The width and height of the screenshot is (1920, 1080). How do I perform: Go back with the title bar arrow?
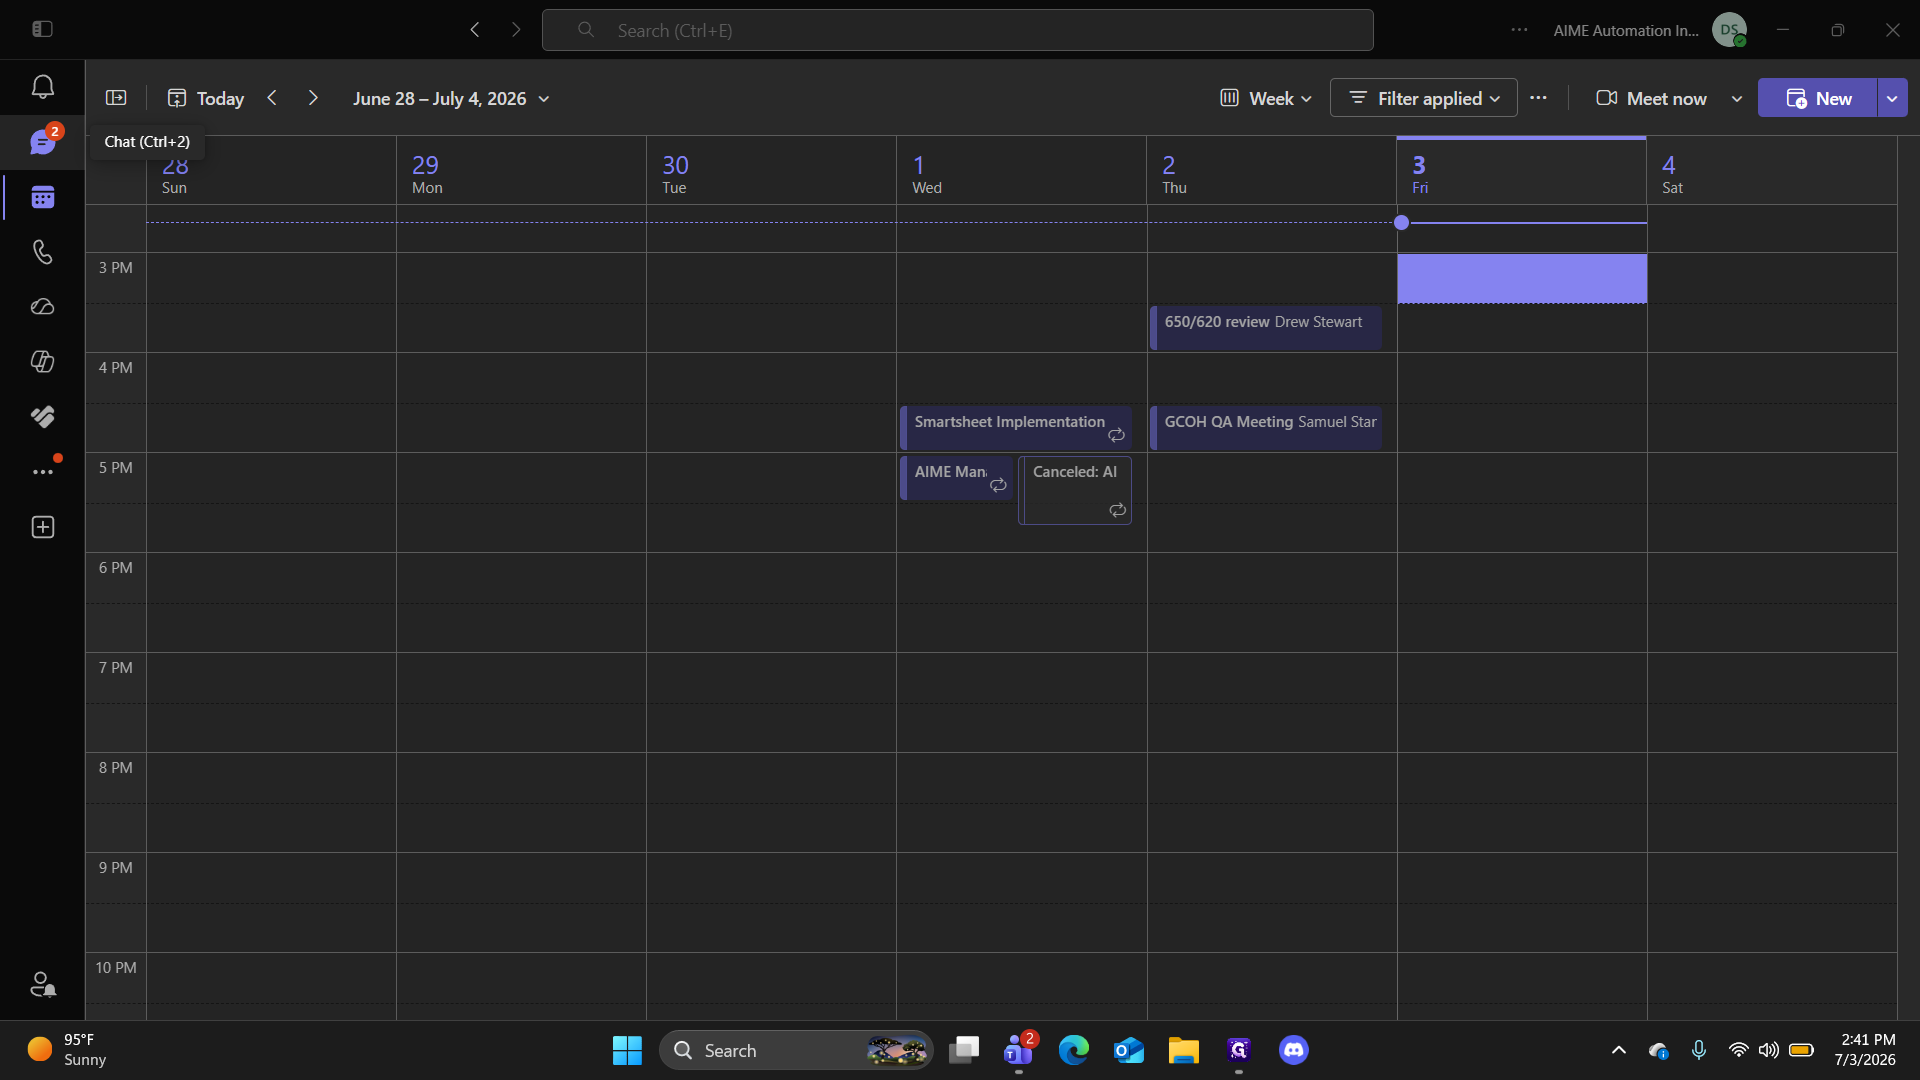click(475, 30)
